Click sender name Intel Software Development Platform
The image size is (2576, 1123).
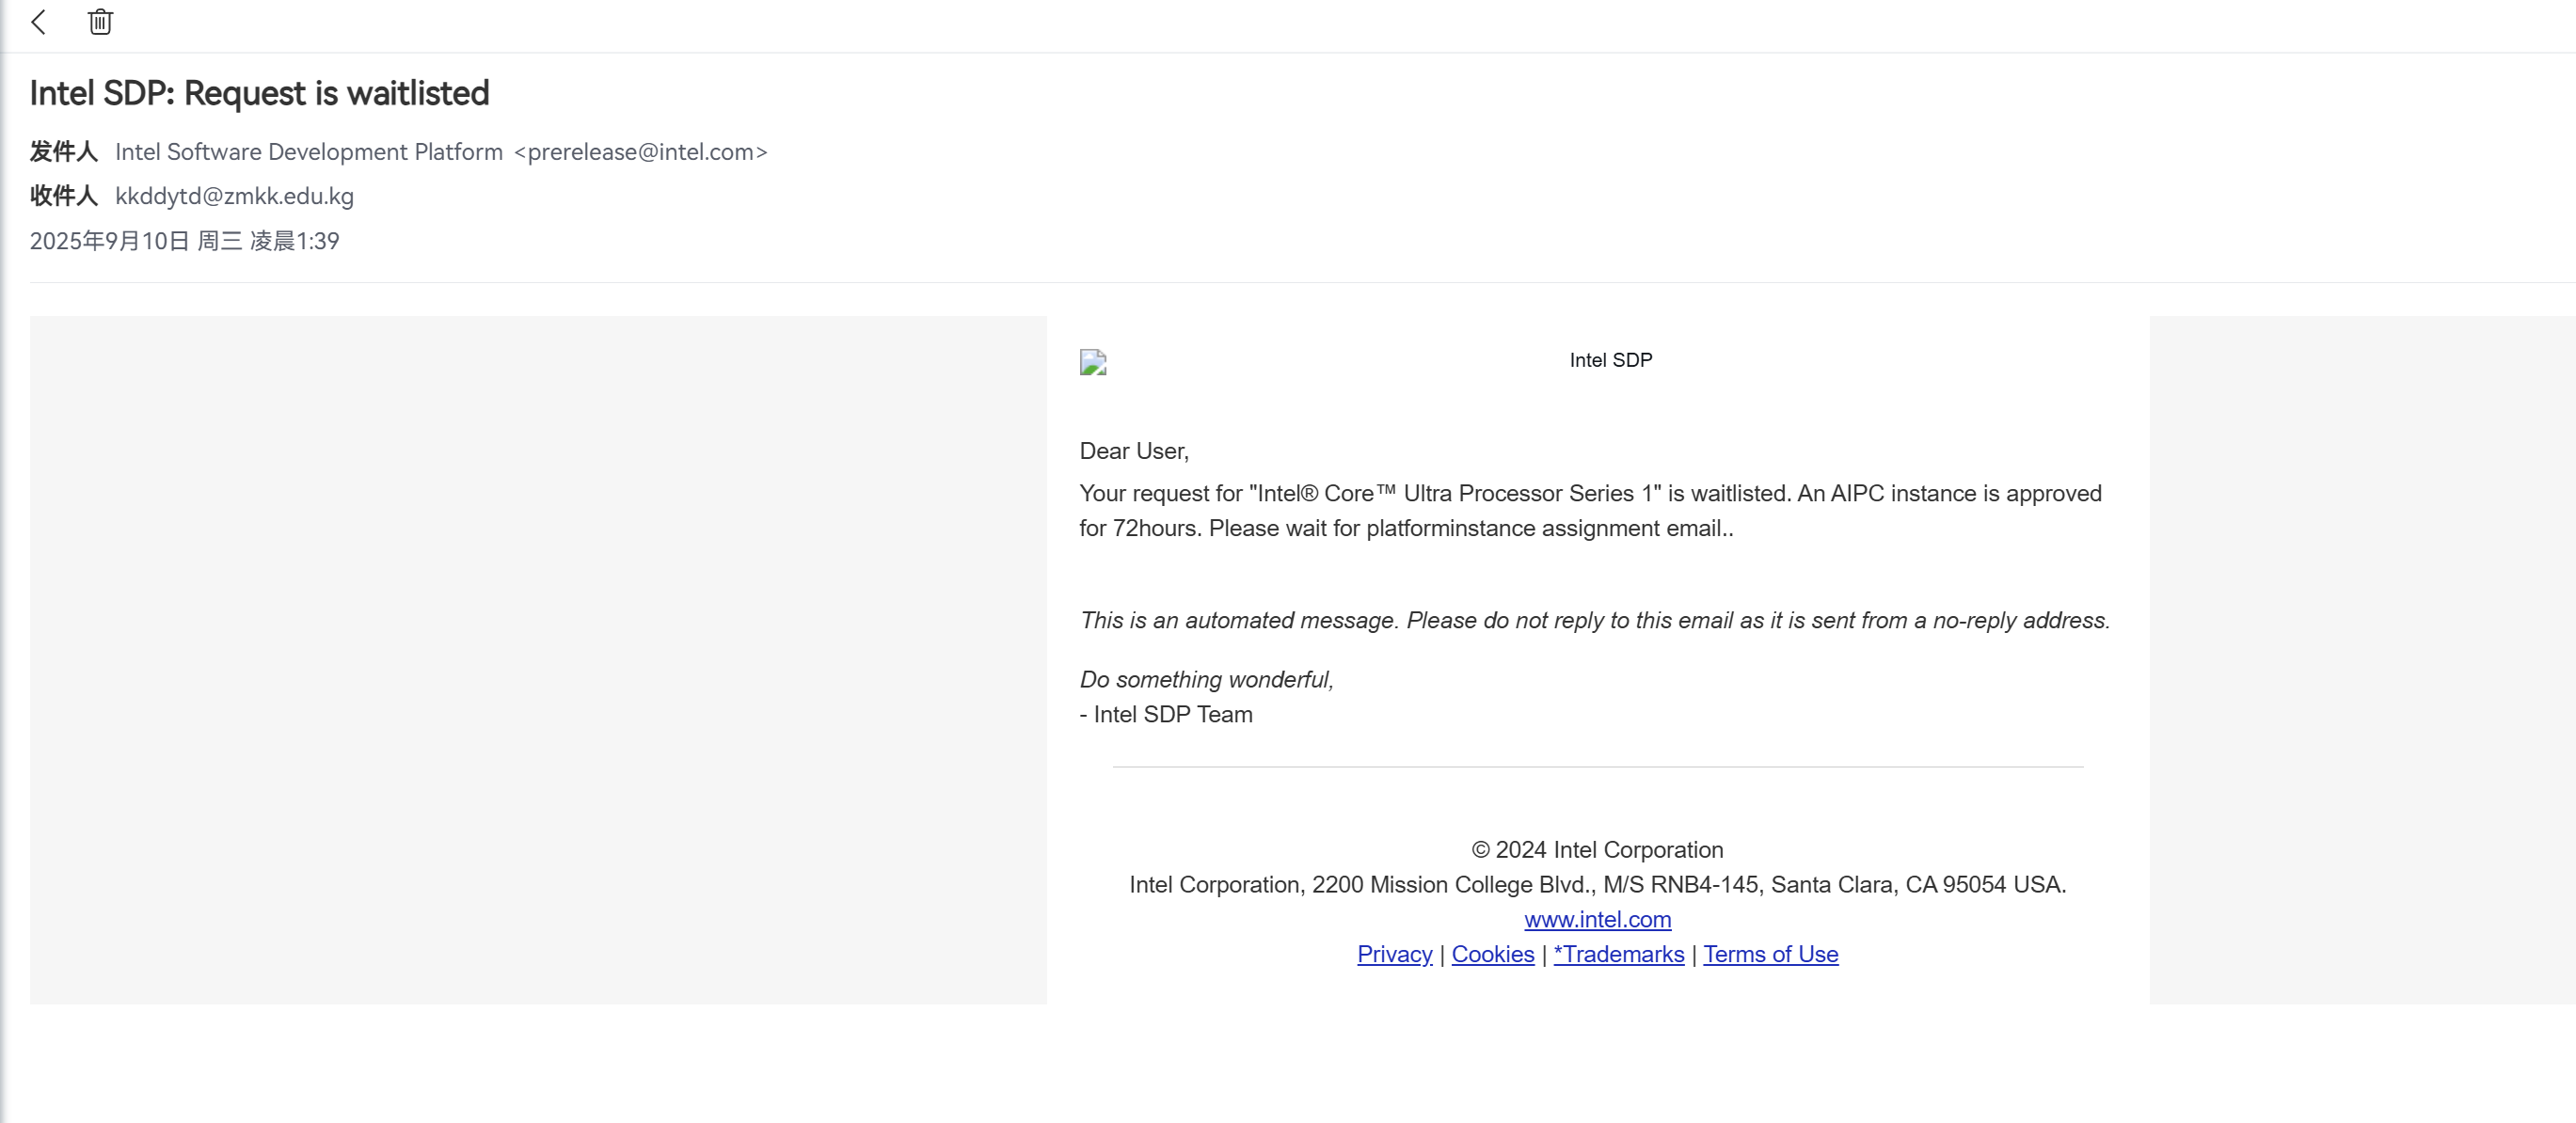click(x=309, y=152)
